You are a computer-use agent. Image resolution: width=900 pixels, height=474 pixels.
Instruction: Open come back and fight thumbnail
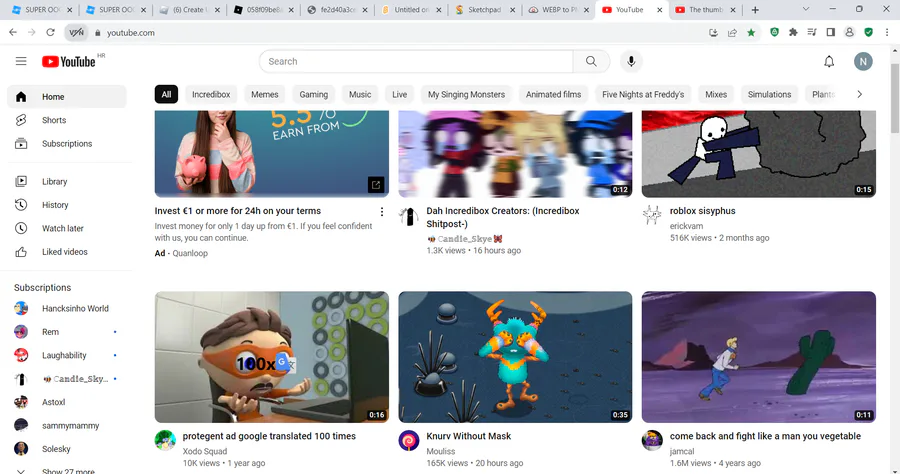[x=759, y=357]
